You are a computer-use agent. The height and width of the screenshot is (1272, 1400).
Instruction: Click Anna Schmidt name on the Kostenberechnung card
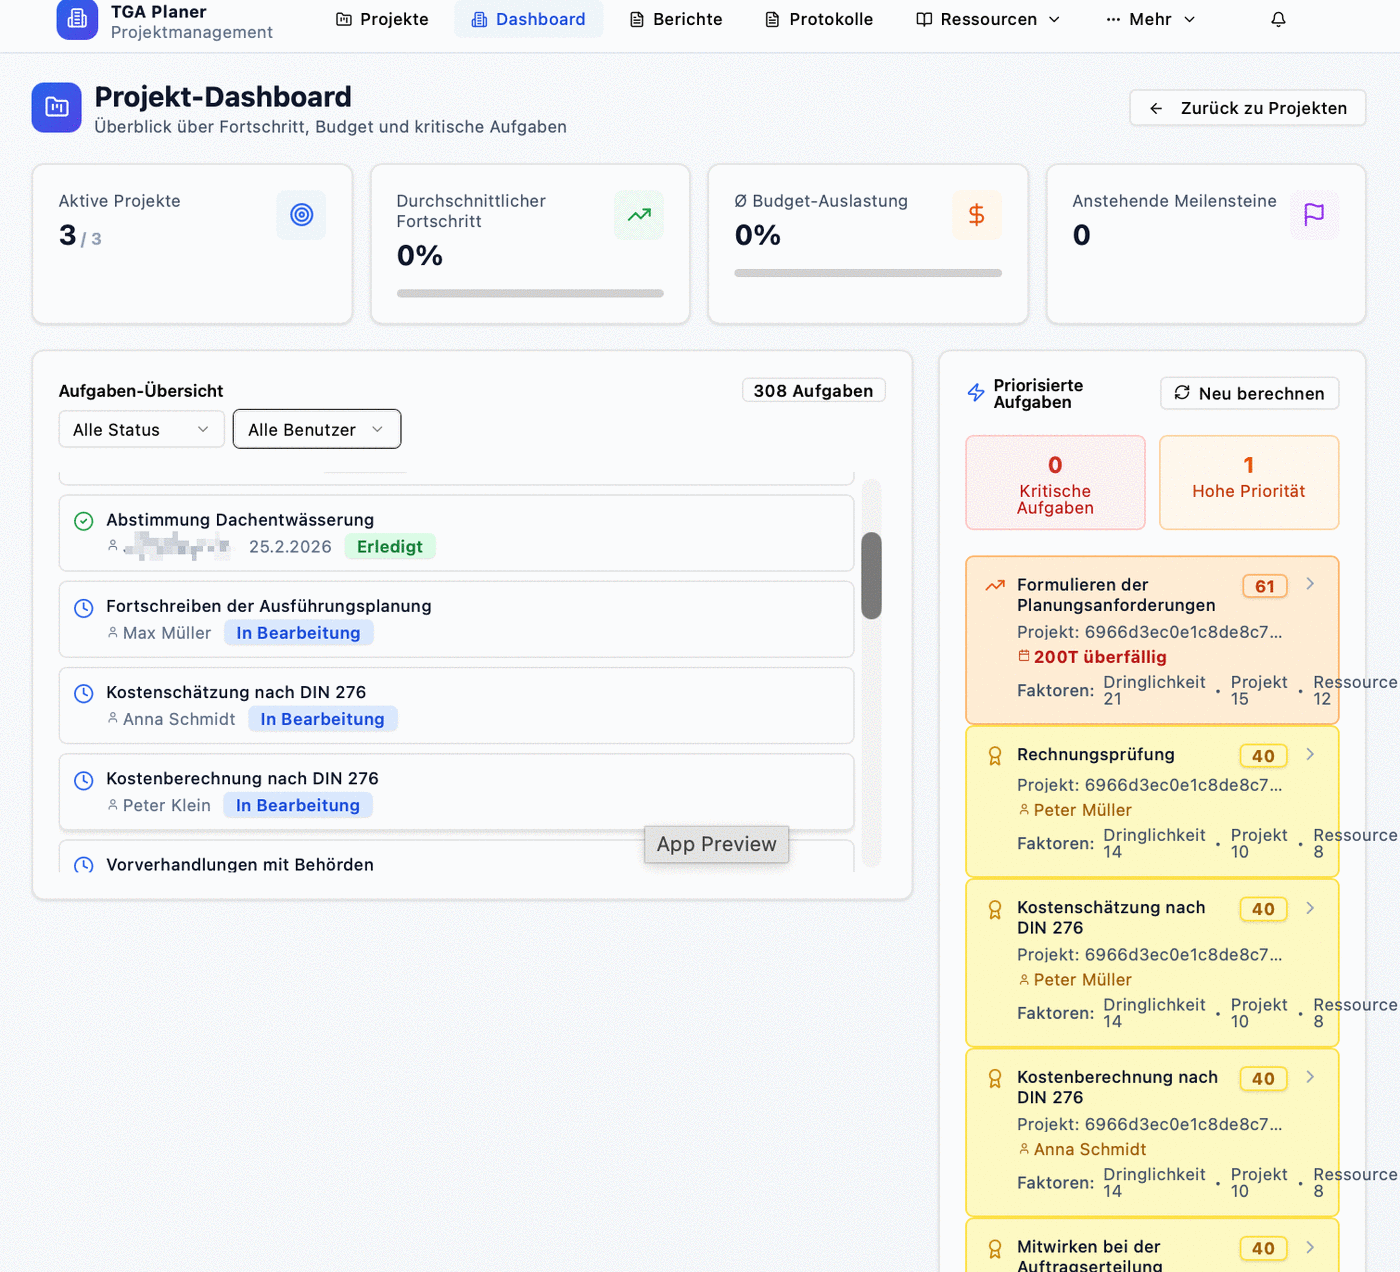point(1090,1149)
